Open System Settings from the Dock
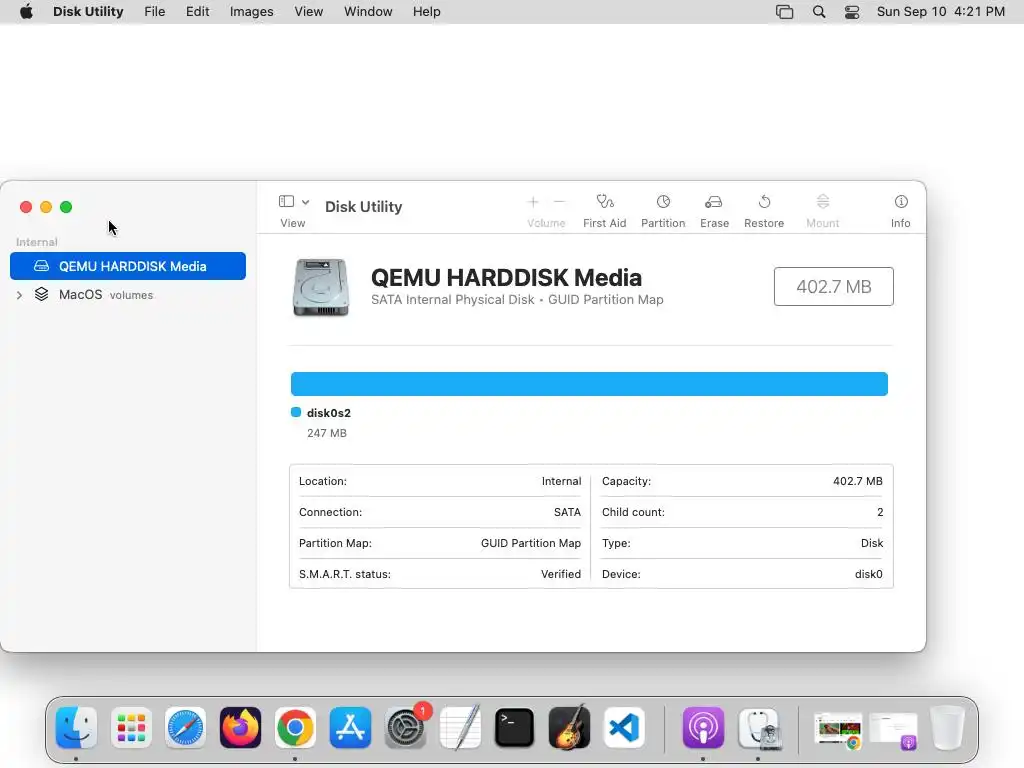The width and height of the screenshot is (1024, 768). [405, 728]
